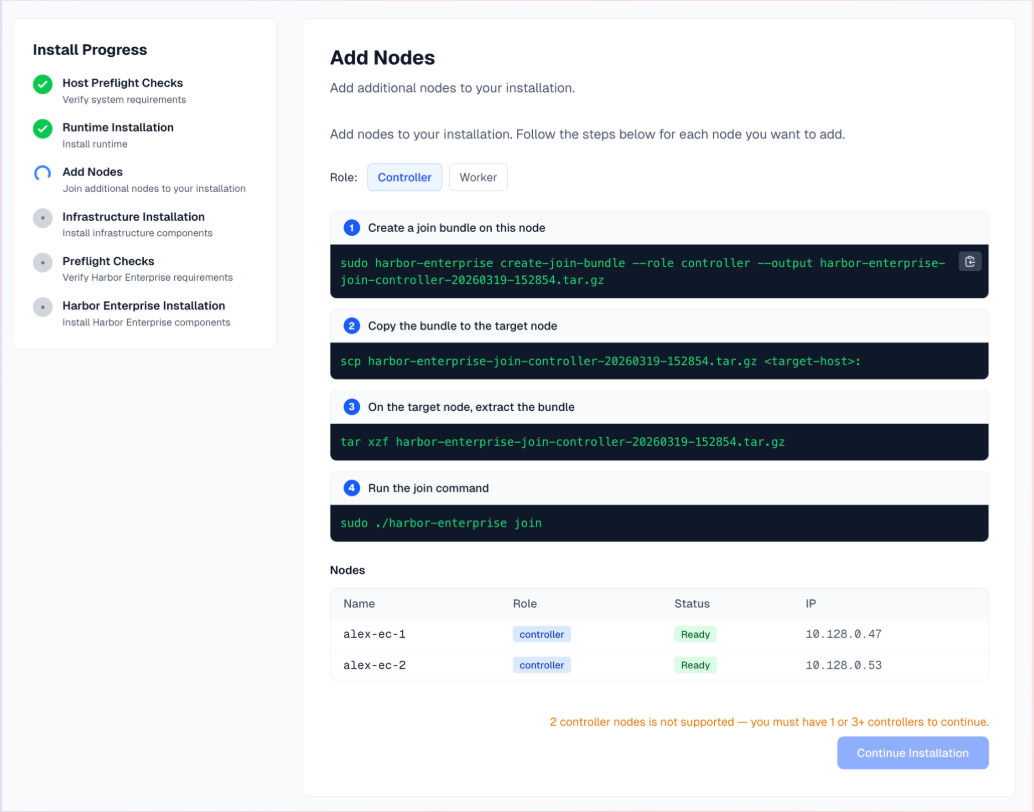The image size is (1034, 812).
Task: Click step 3 number badge
Action: pyautogui.click(x=351, y=407)
